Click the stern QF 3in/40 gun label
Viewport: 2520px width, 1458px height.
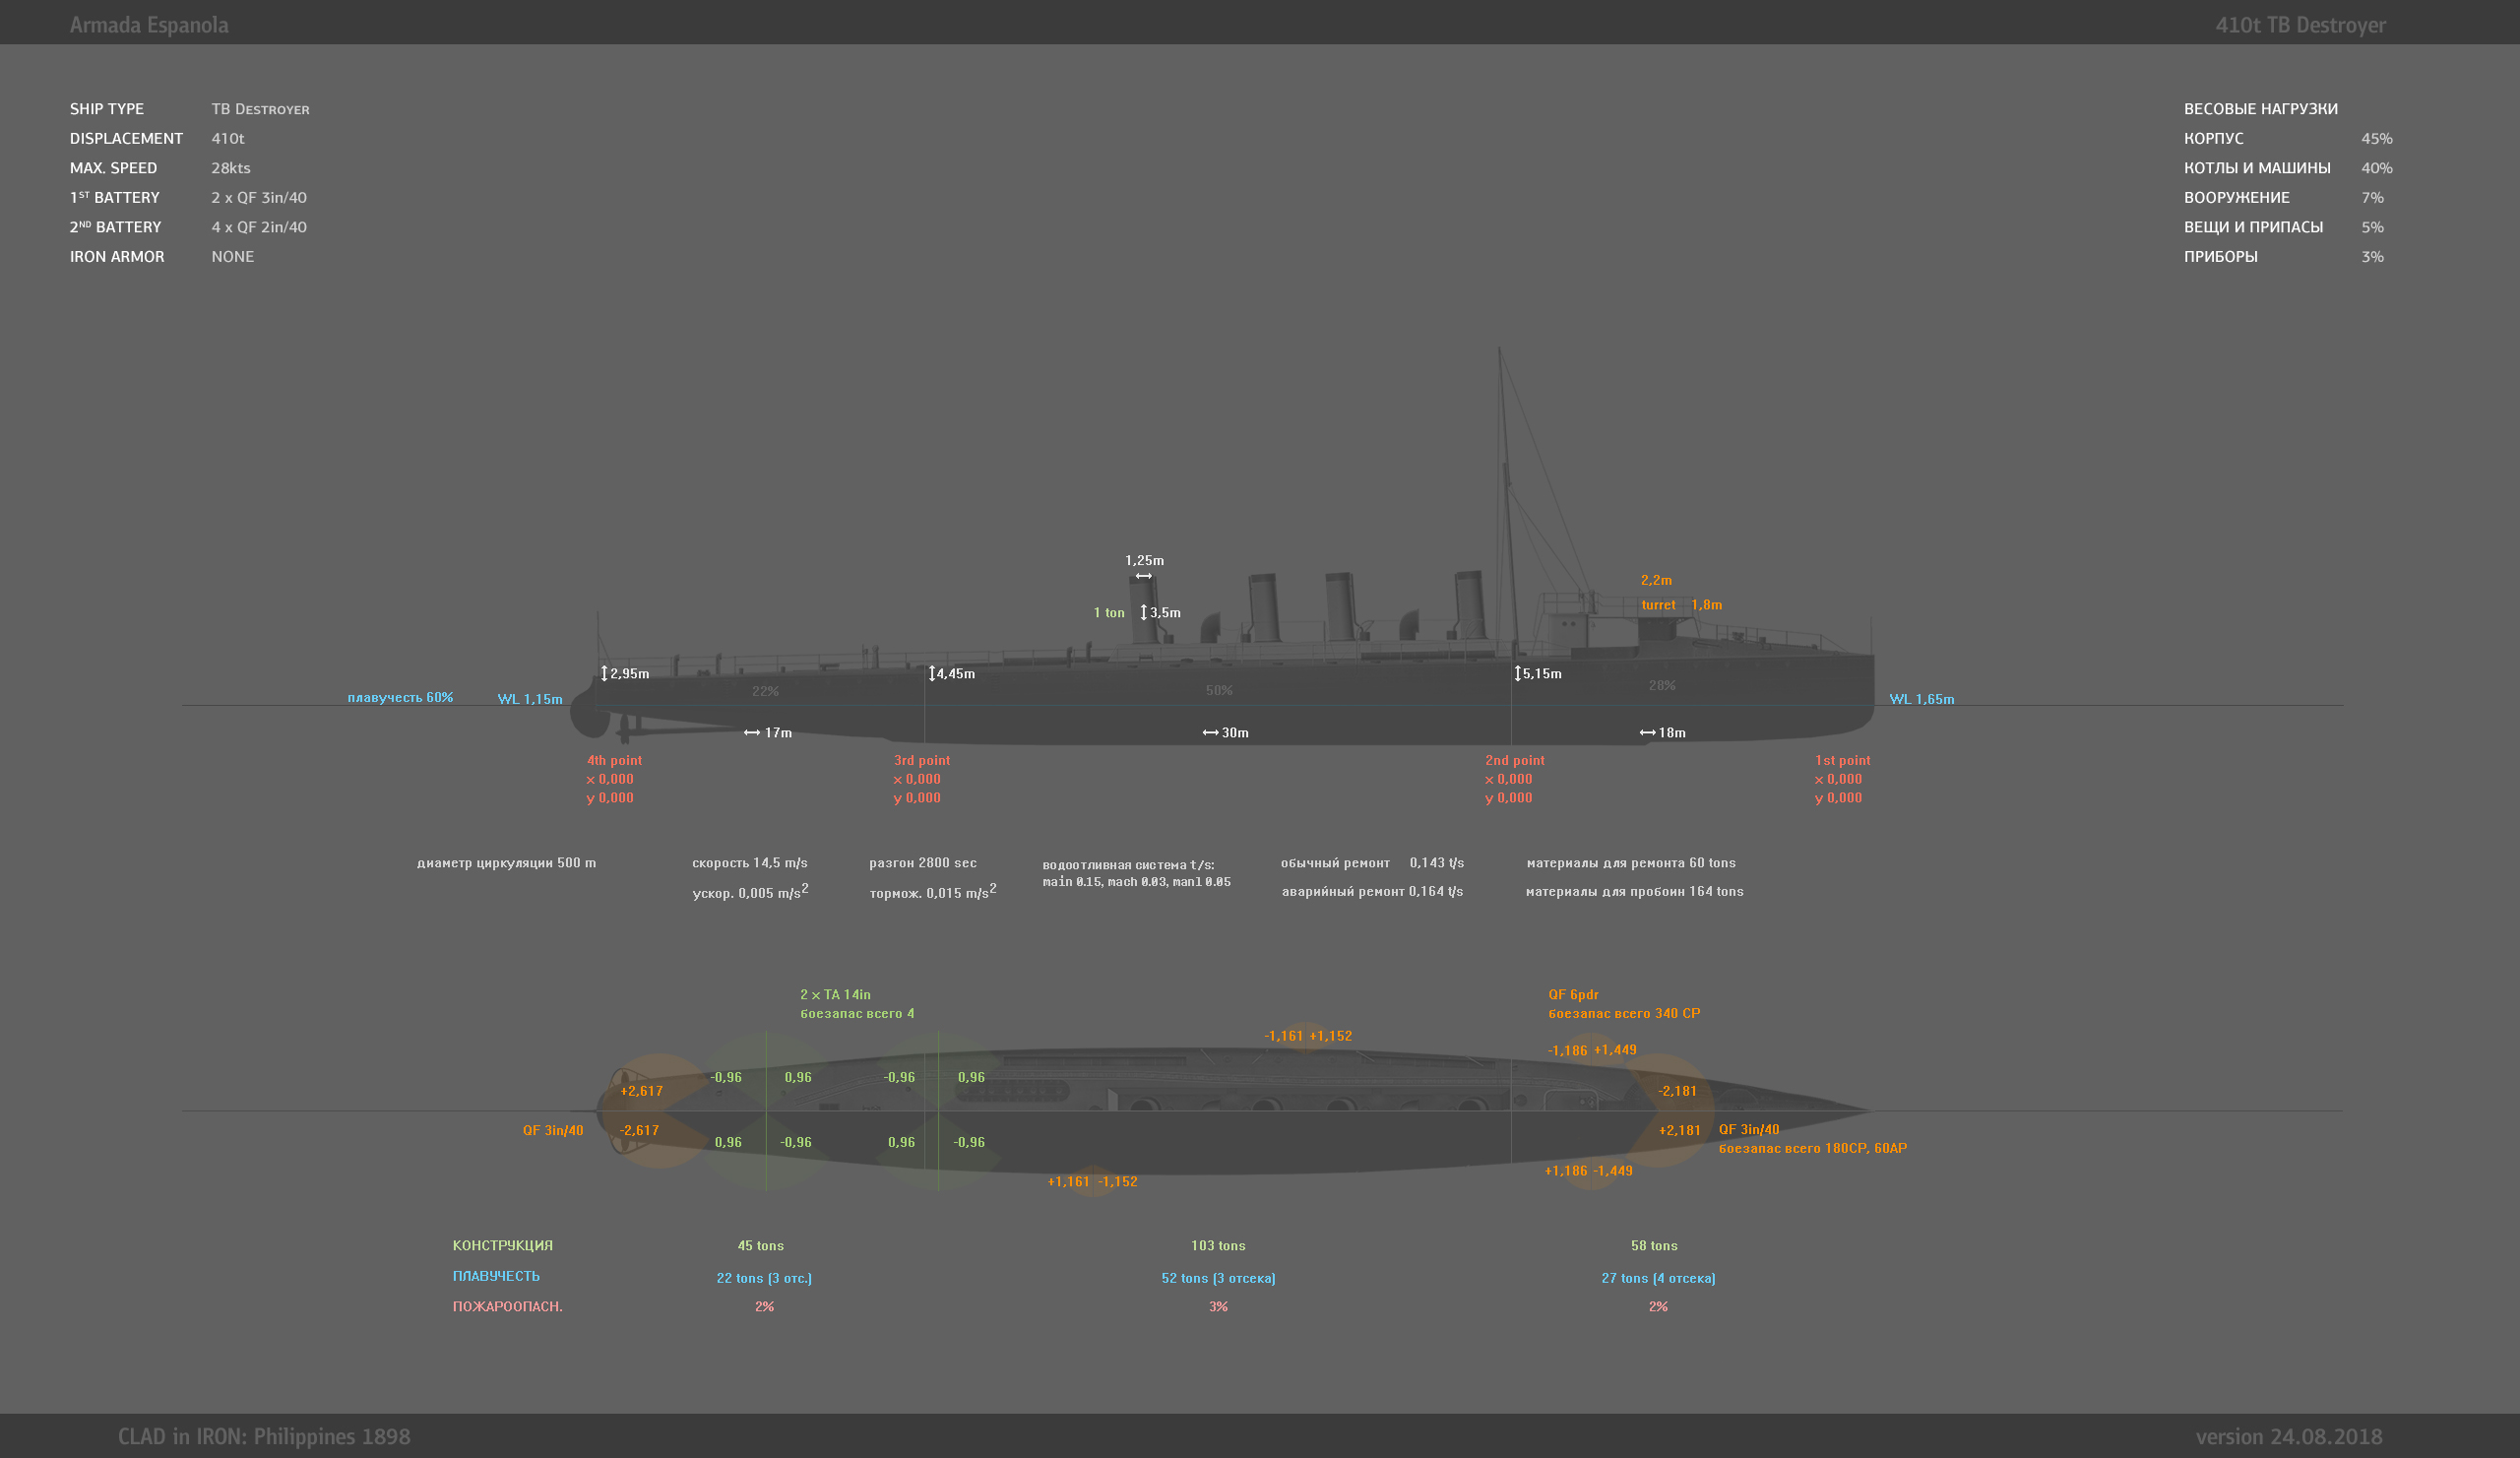[552, 1130]
